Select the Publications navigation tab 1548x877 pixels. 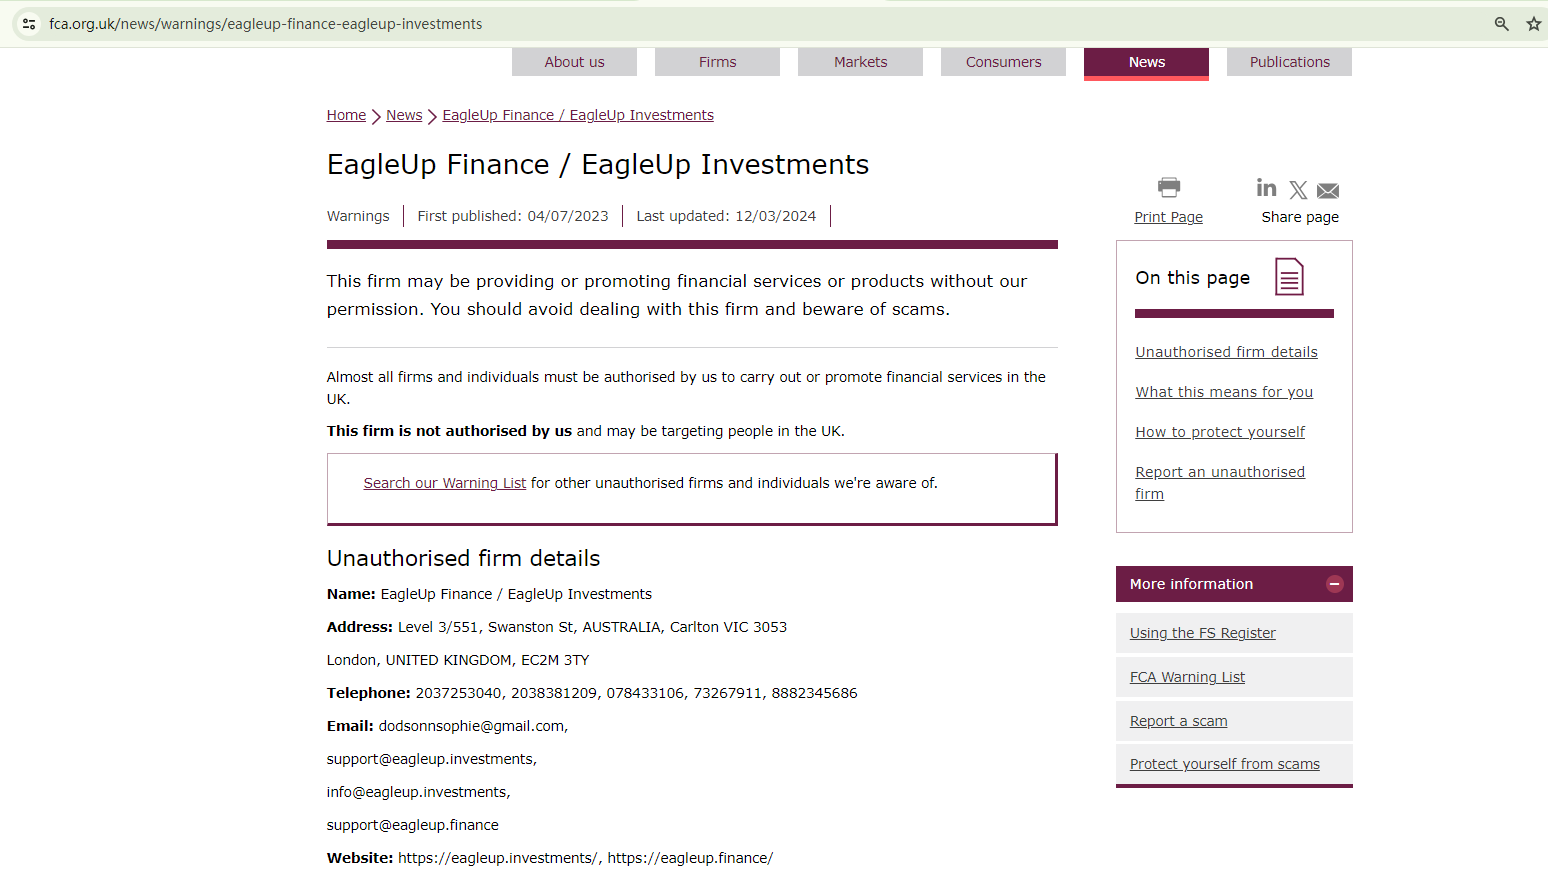coord(1289,62)
